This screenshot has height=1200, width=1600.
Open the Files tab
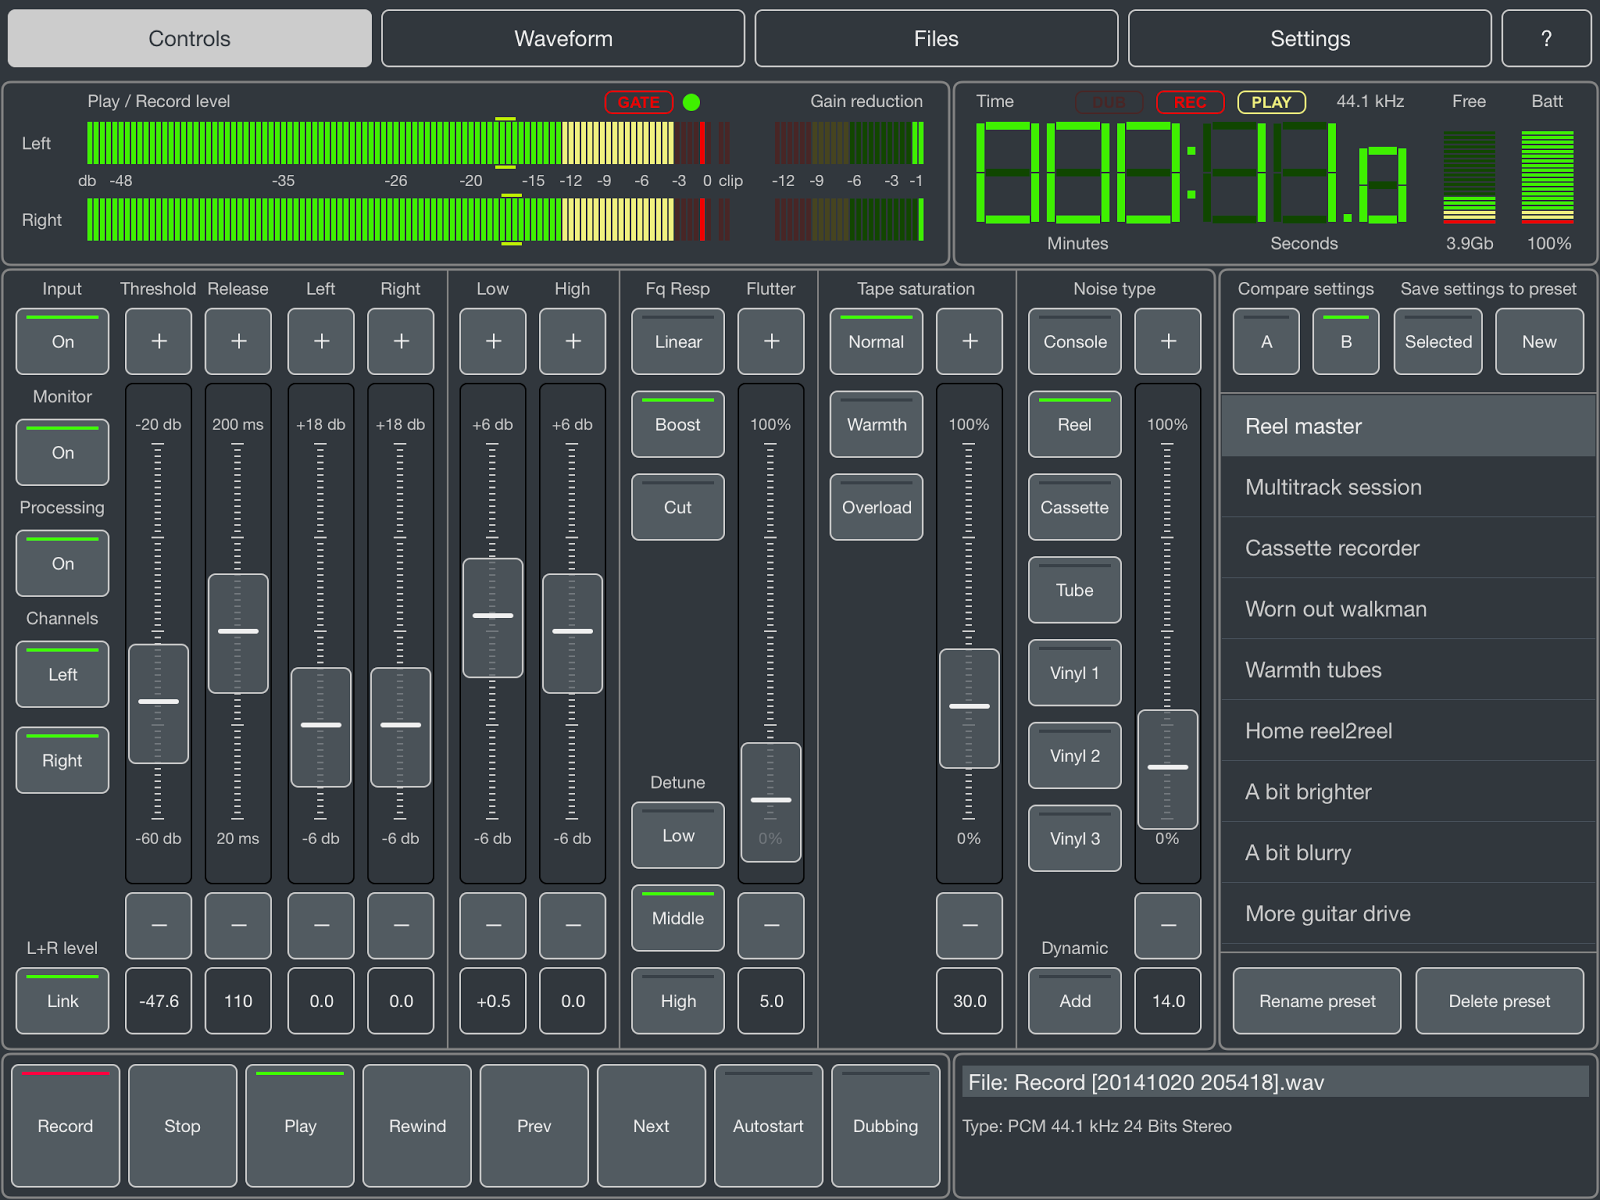(936, 39)
